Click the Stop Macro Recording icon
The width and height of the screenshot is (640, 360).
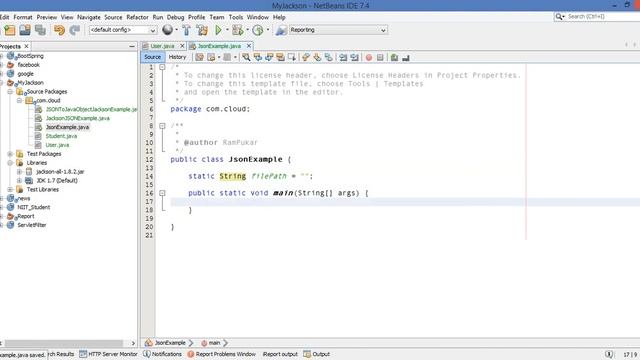(x=380, y=58)
